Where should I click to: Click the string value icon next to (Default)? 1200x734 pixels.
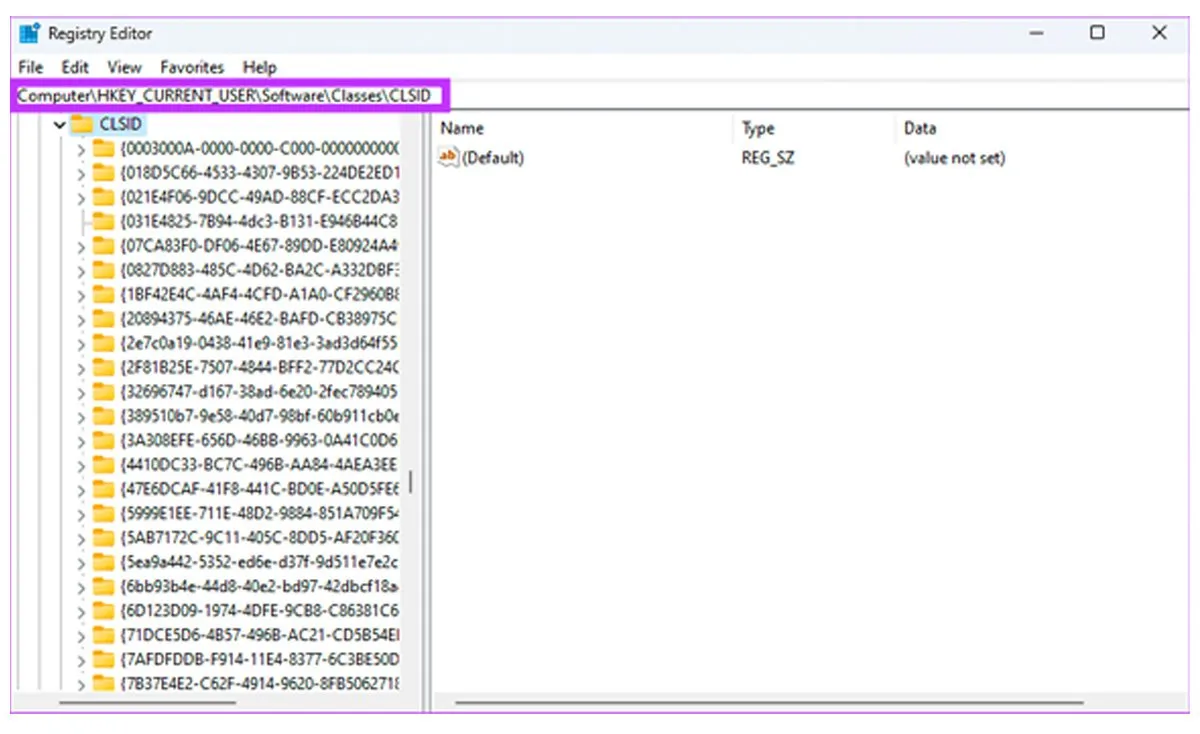(x=449, y=157)
